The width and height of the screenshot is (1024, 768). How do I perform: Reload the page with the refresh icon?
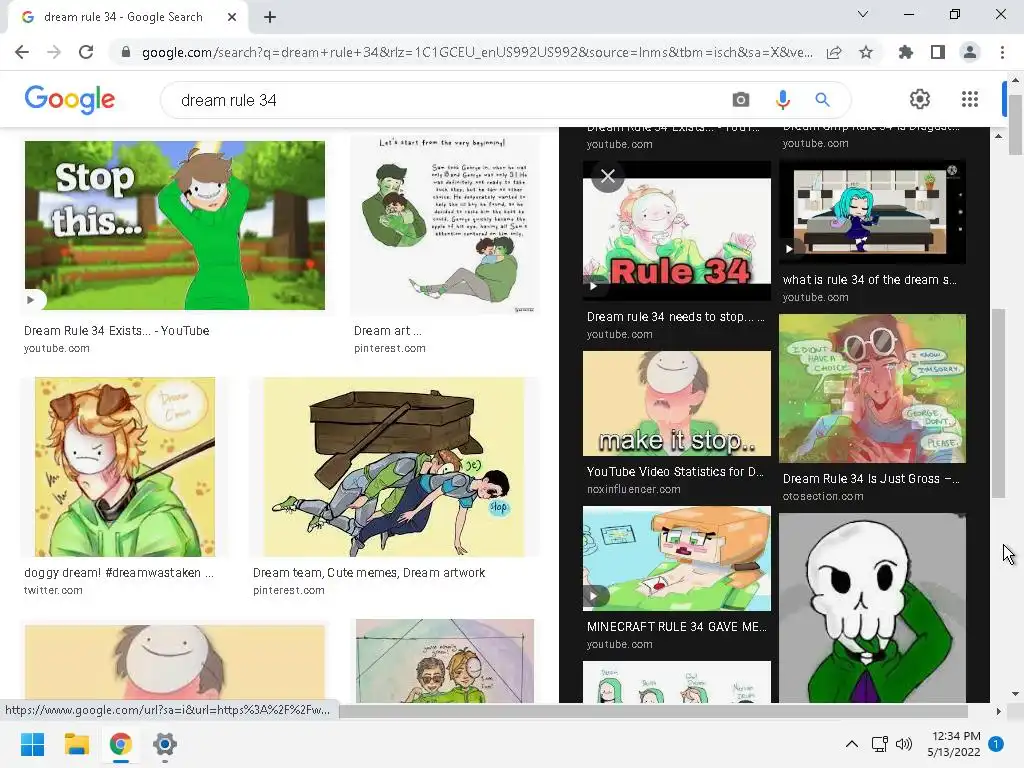pyautogui.click(x=86, y=52)
